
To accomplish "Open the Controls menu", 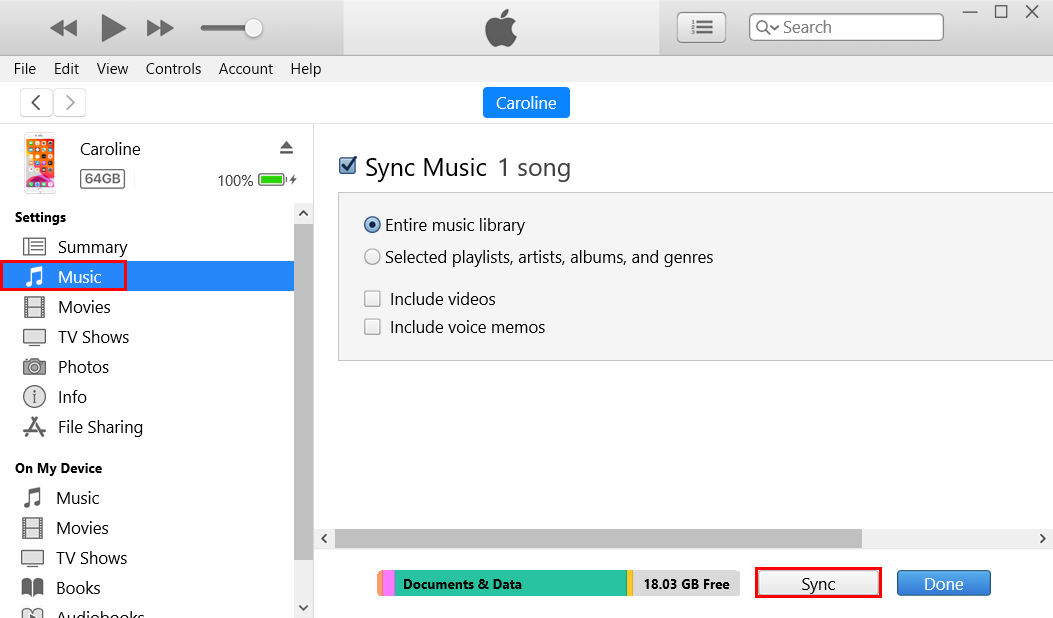I will tap(173, 69).
